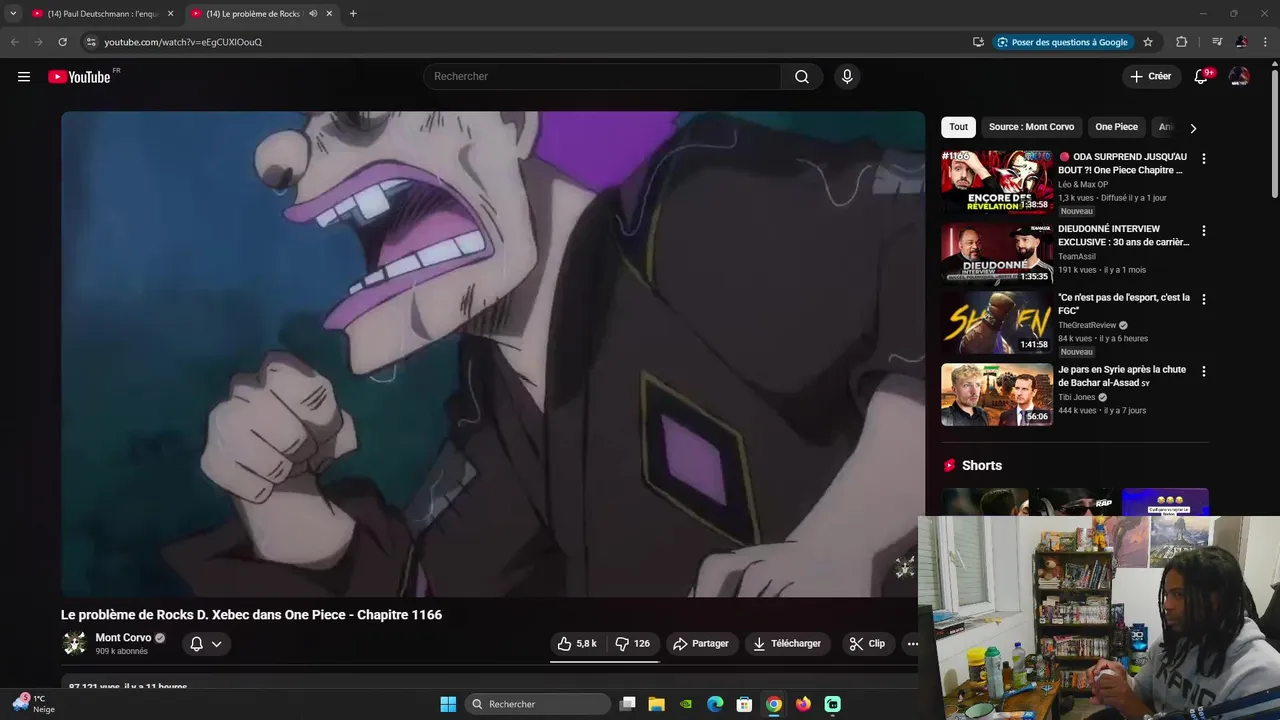Click Poser des questions à Google

[1062, 42]
